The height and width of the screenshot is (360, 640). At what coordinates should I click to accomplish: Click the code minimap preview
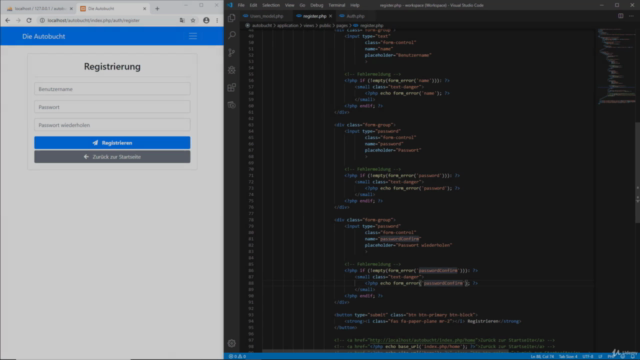[x=616, y=67]
